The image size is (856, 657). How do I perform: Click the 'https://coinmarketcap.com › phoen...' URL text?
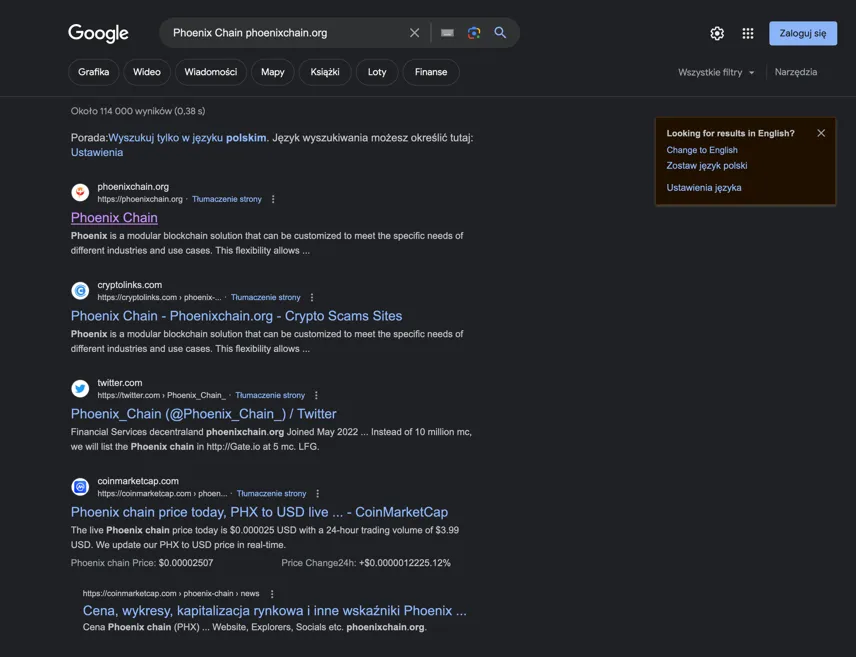point(162,494)
